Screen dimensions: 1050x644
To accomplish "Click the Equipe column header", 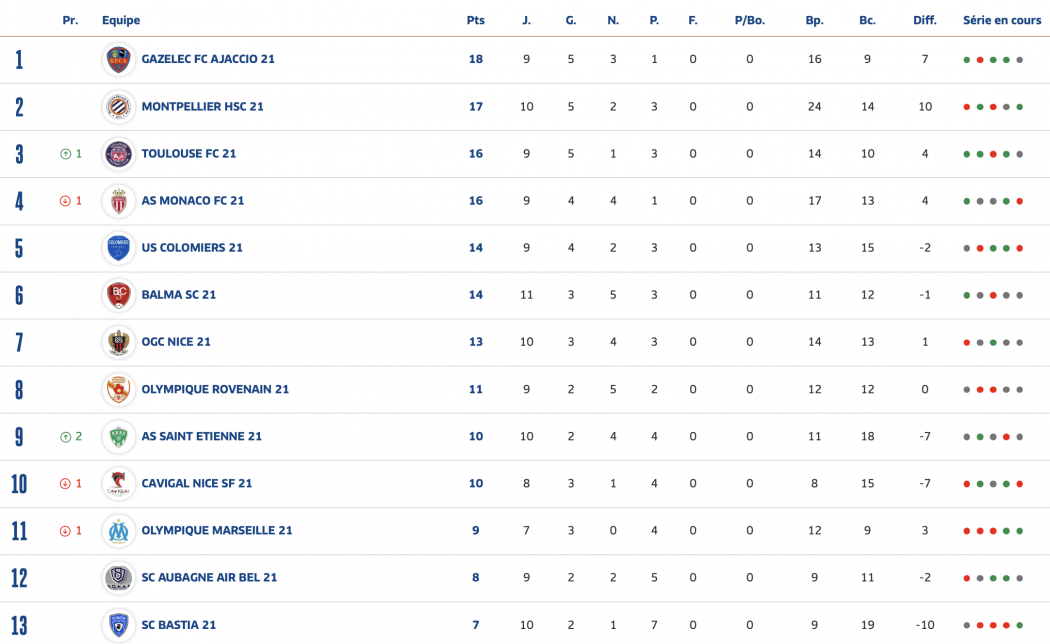I will tap(121, 21).
